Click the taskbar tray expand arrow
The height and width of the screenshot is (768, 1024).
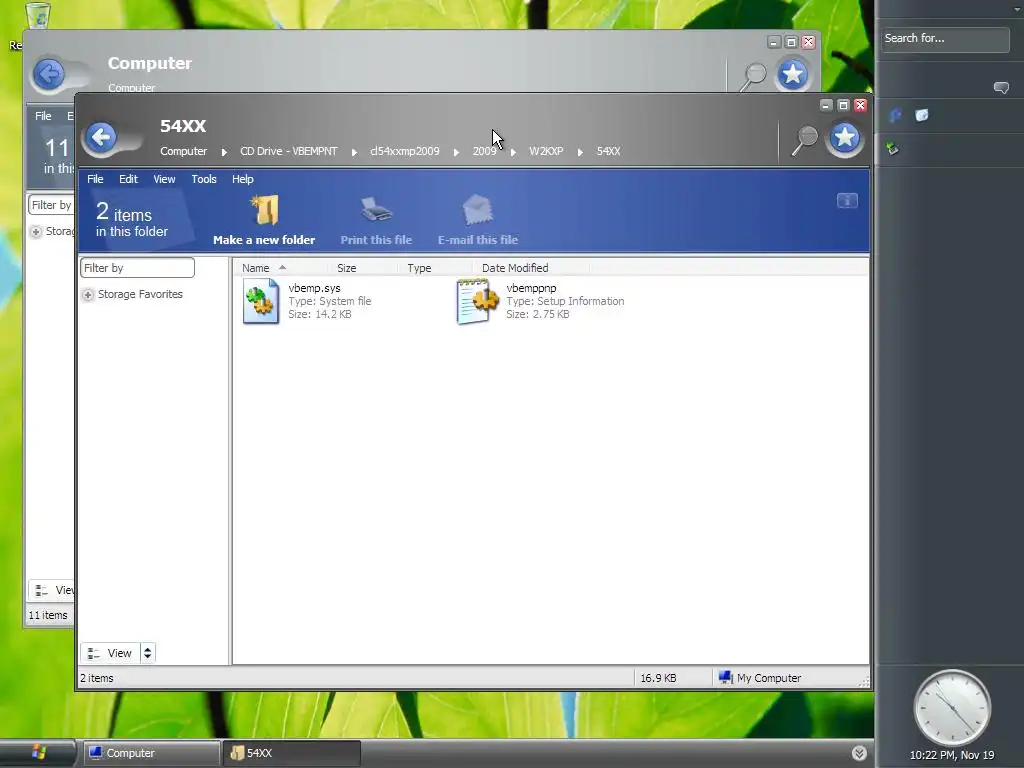859,753
